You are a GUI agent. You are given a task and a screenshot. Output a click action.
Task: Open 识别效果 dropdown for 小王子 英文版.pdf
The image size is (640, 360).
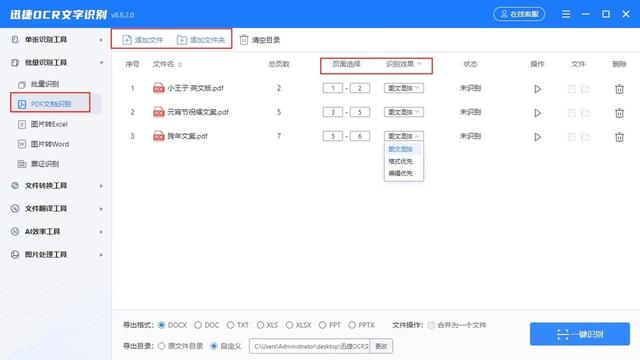point(404,88)
